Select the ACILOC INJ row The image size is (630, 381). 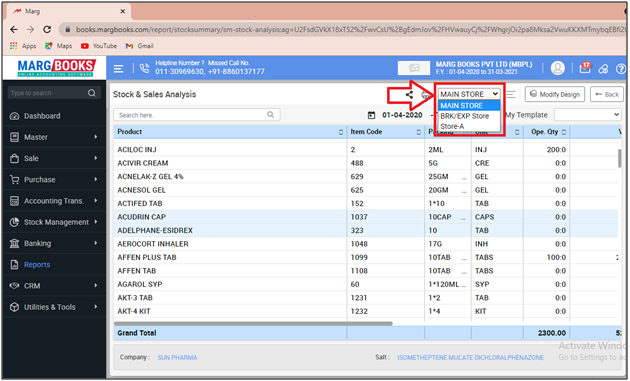(x=366, y=150)
